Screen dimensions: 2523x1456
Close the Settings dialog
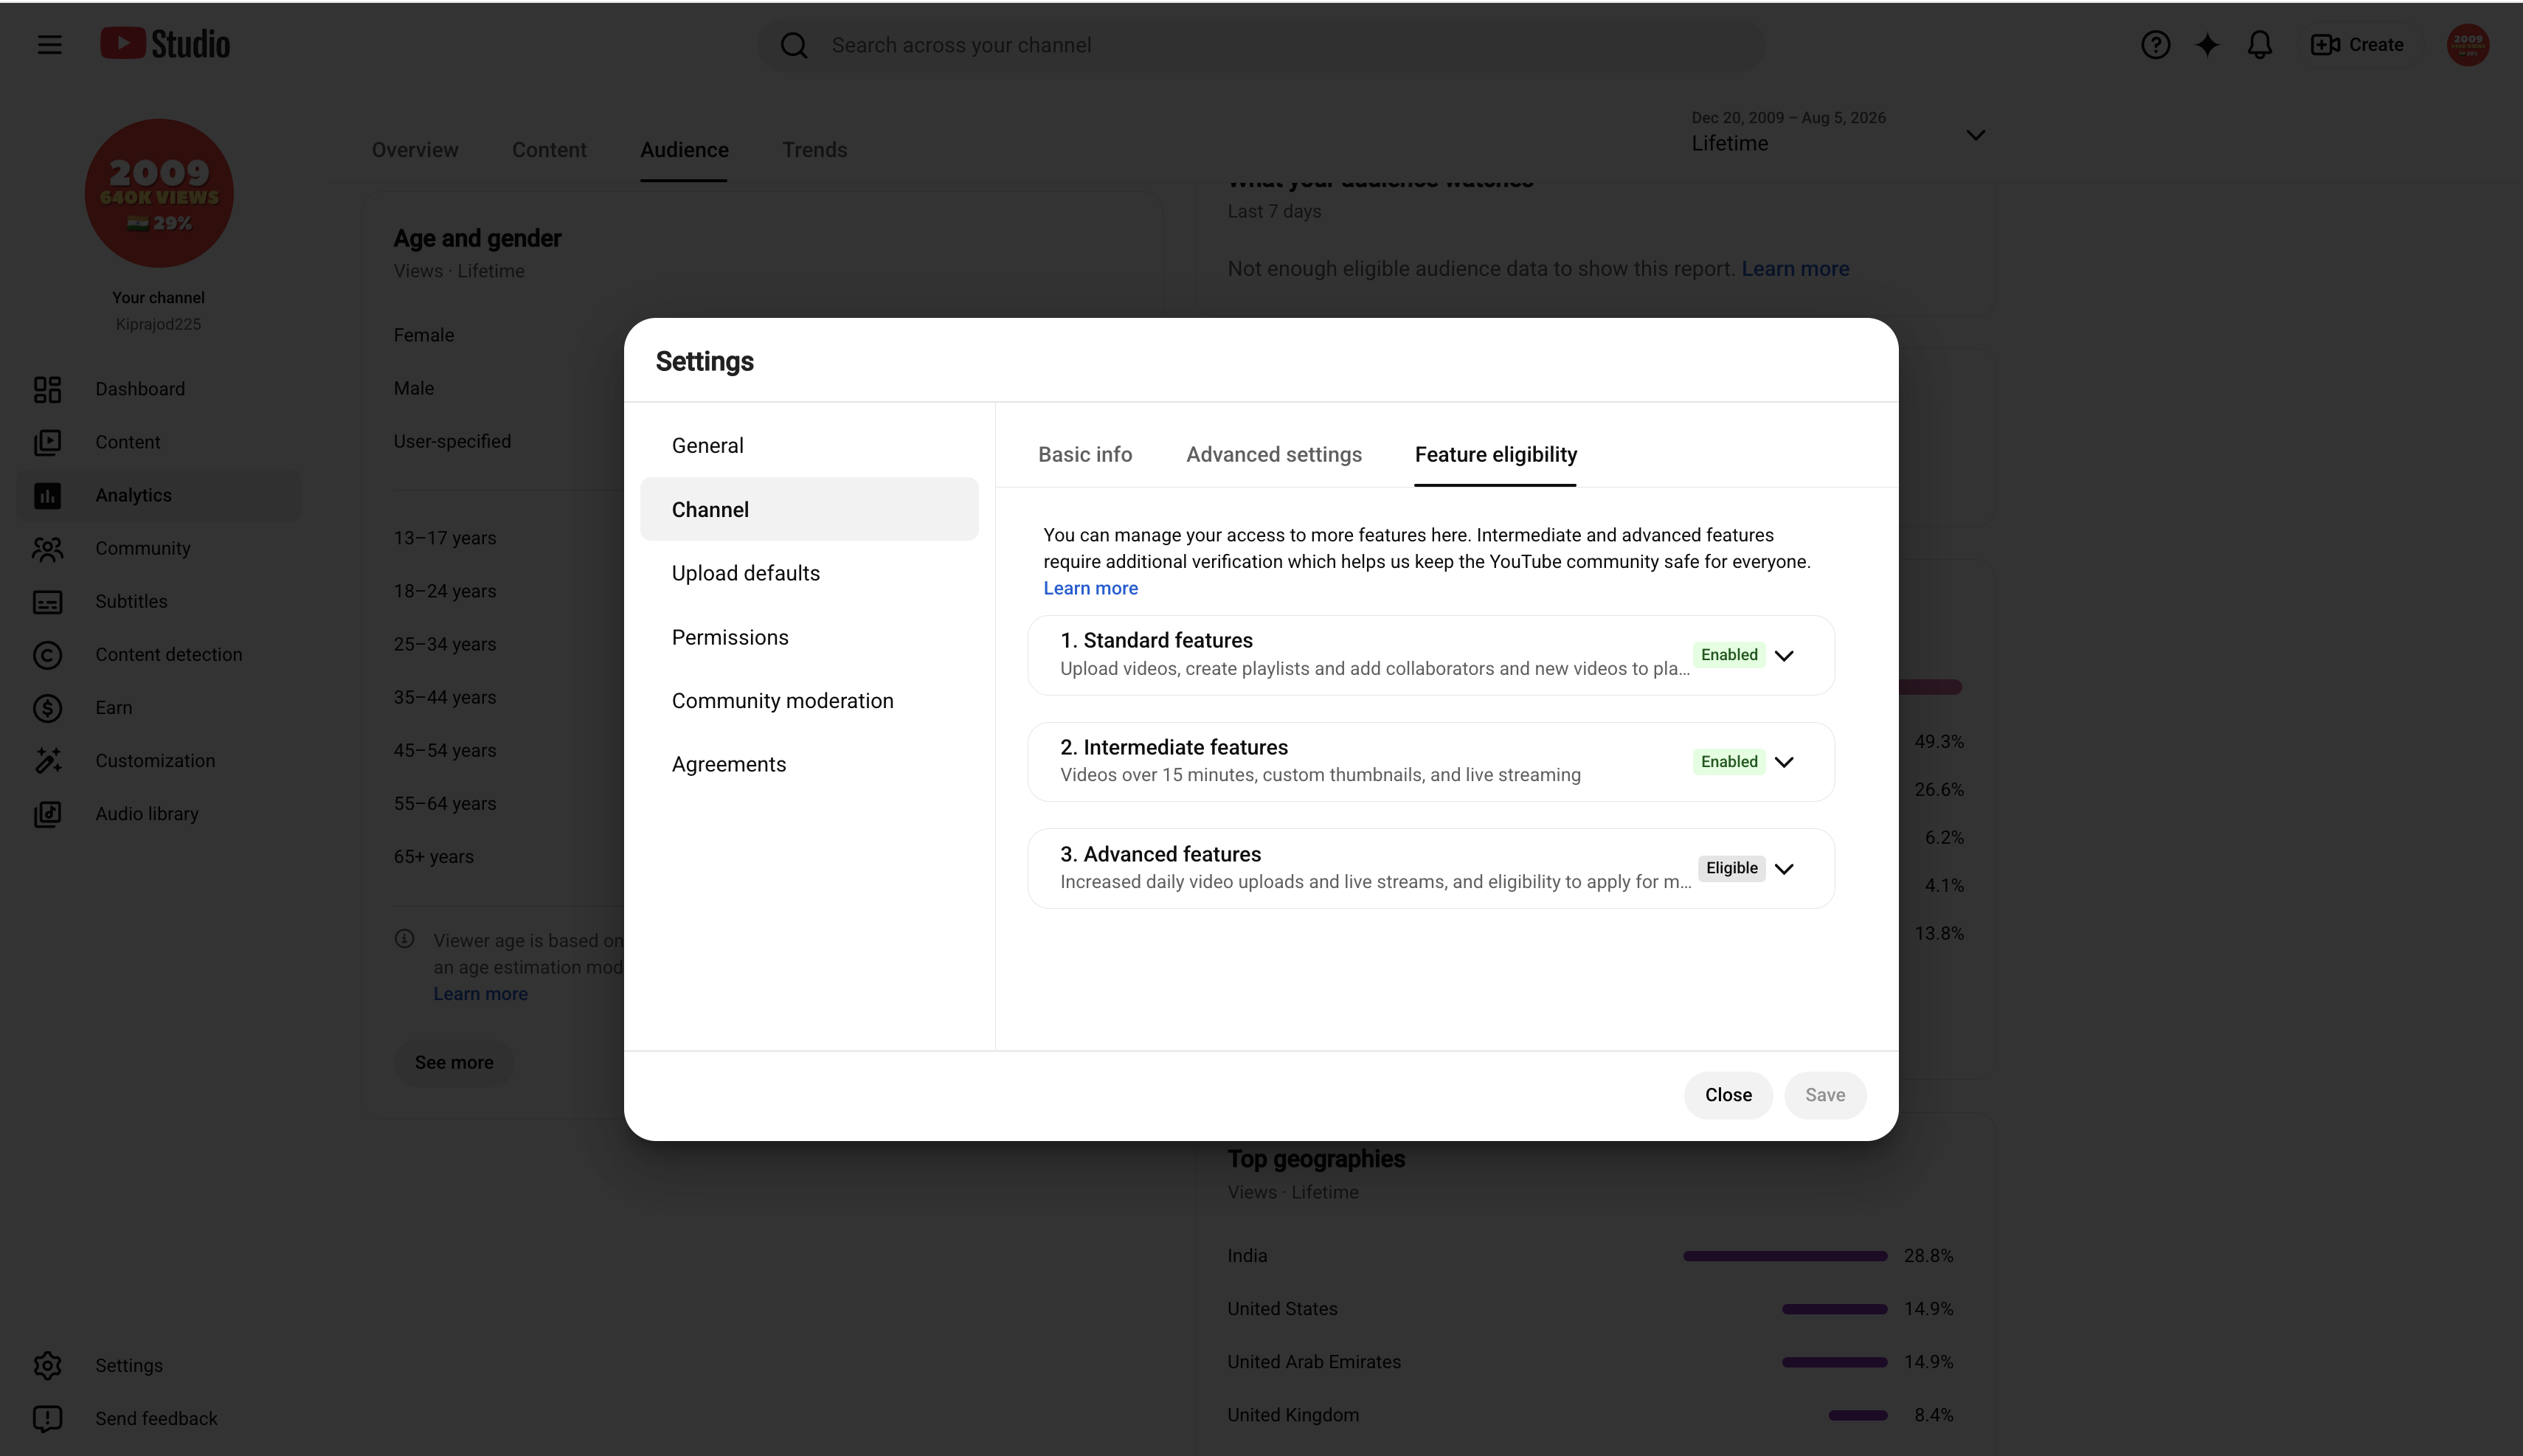pyautogui.click(x=1728, y=1096)
